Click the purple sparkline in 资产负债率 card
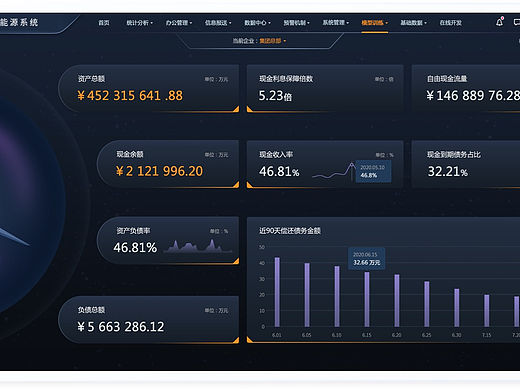520x390 pixels. click(x=198, y=246)
